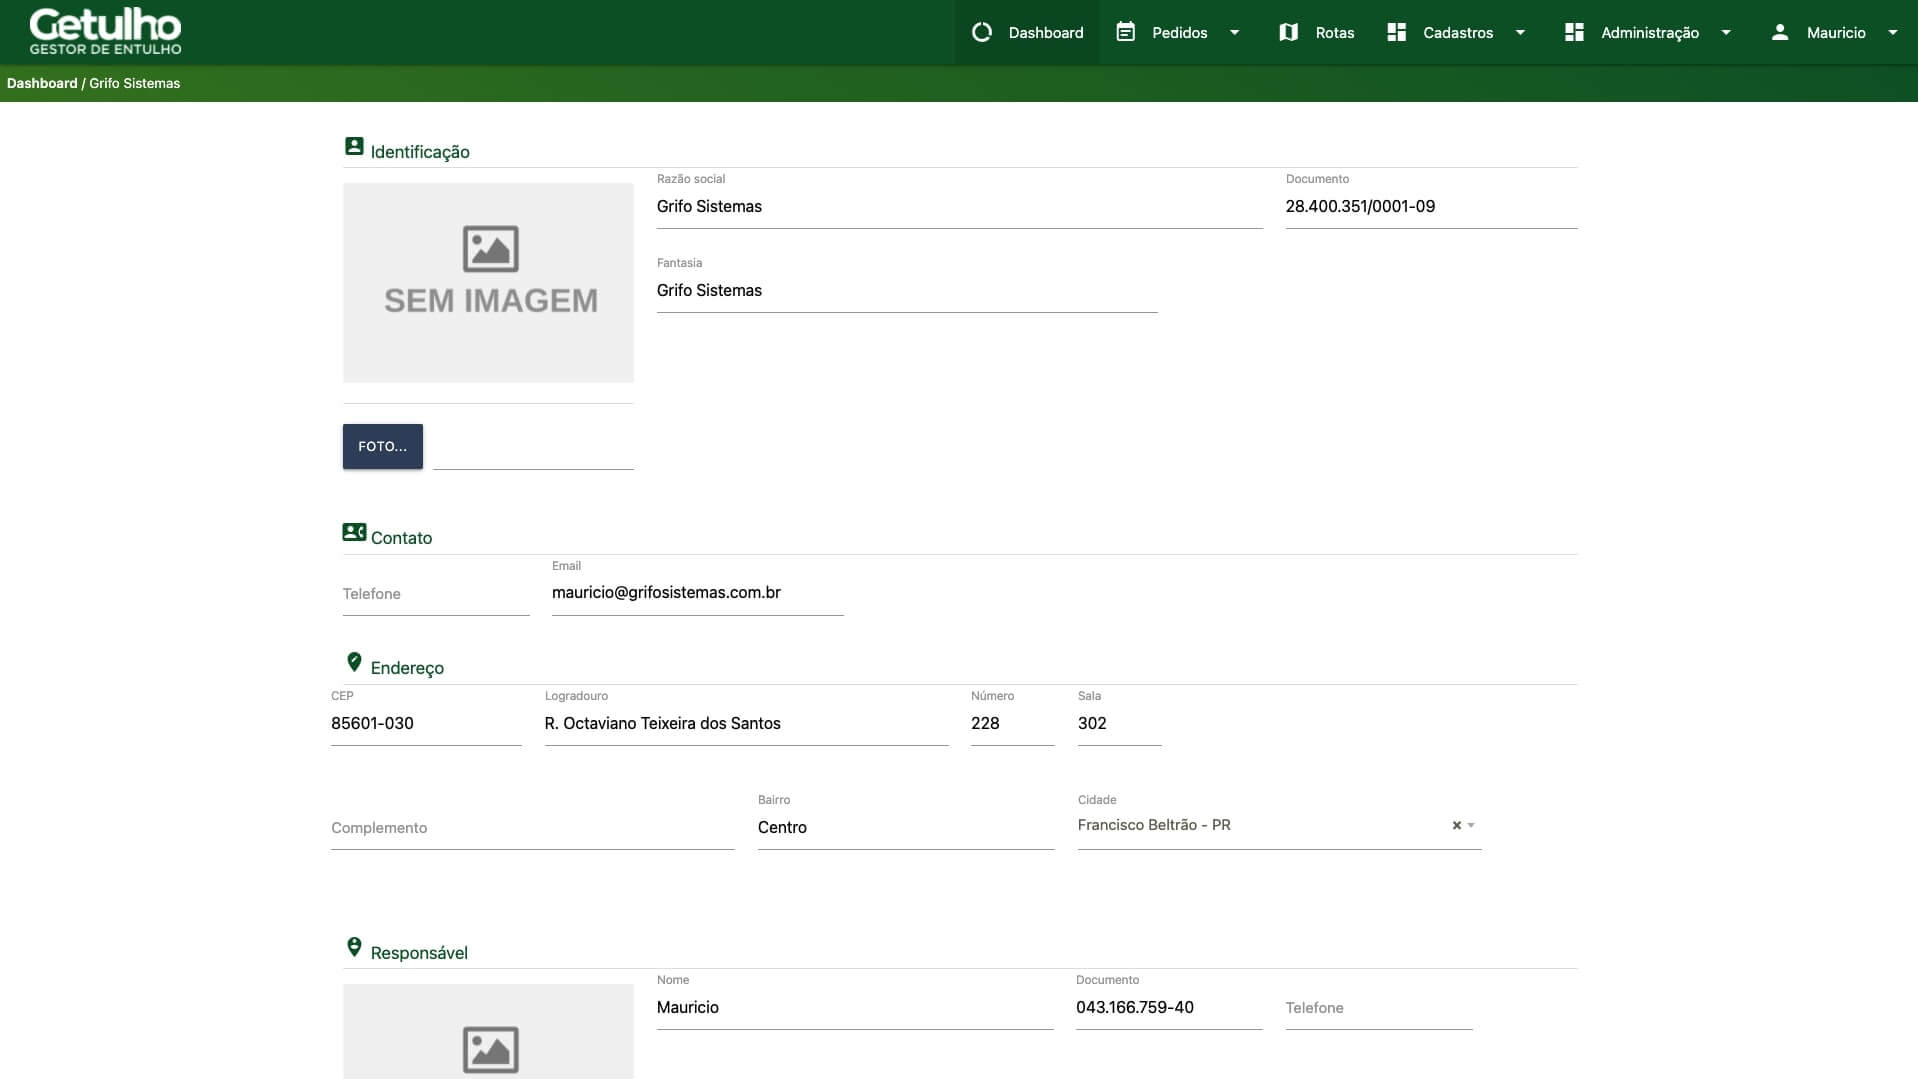Click the Logradouro field
The height and width of the screenshot is (1079, 1918).
click(x=747, y=723)
